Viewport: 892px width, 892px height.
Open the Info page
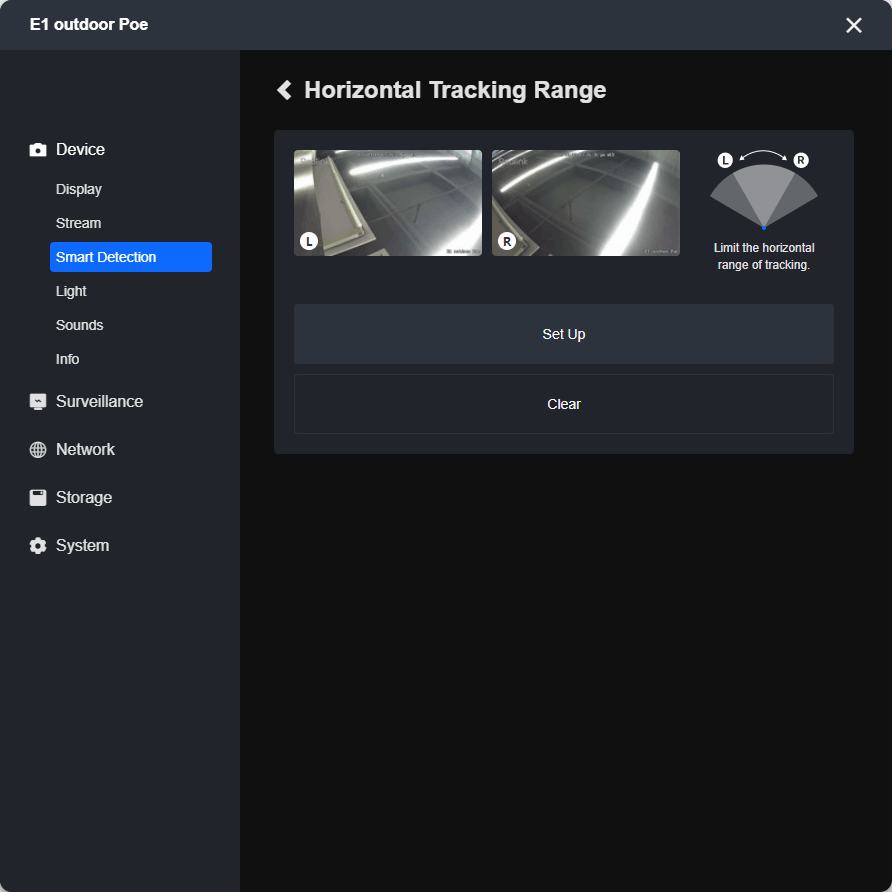pos(67,359)
